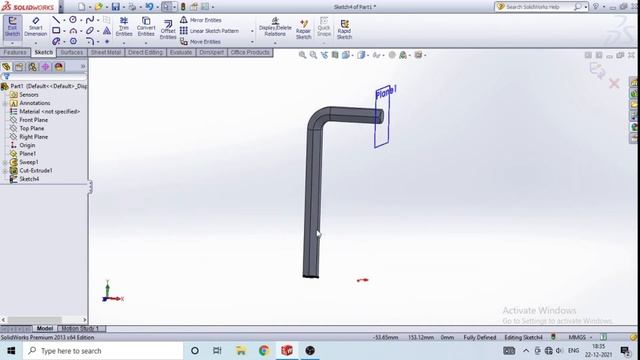Open the FeatureManager design tree tab icon
Image resolution: width=640 pixels, height=360 pixels.
tap(6, 67)
